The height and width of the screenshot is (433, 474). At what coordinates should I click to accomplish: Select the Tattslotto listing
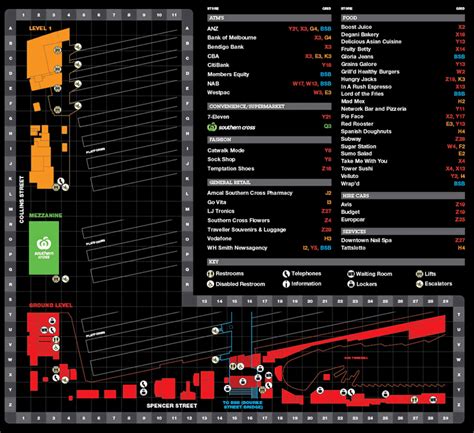tap(403, 248)
